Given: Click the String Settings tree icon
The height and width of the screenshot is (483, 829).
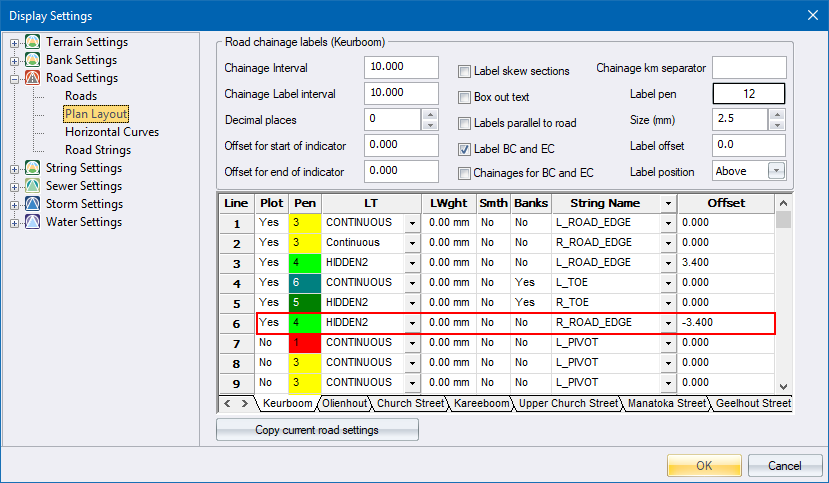Looking at the screenshot, I should (33, 168).
